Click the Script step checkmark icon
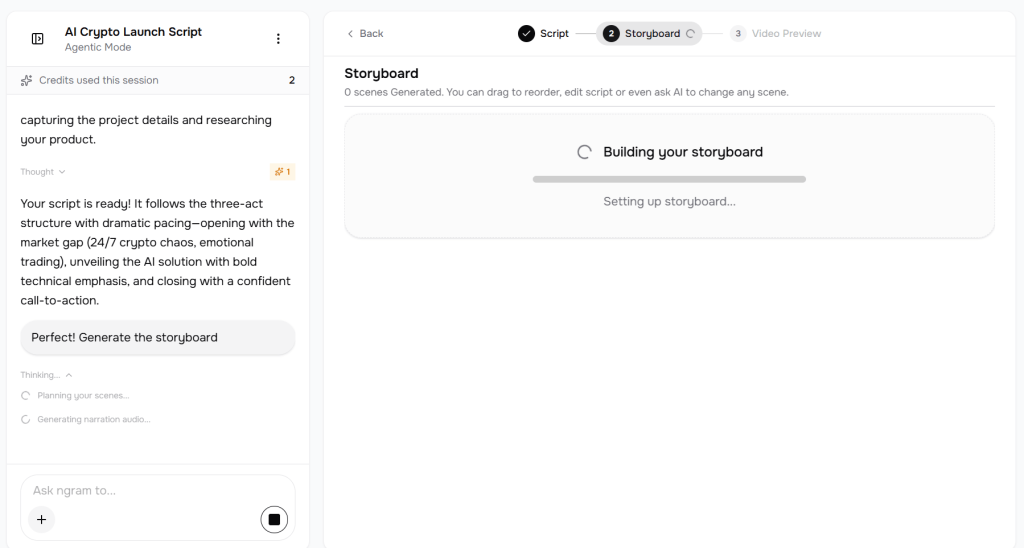The image size is (1024, 548). (526, 34)
